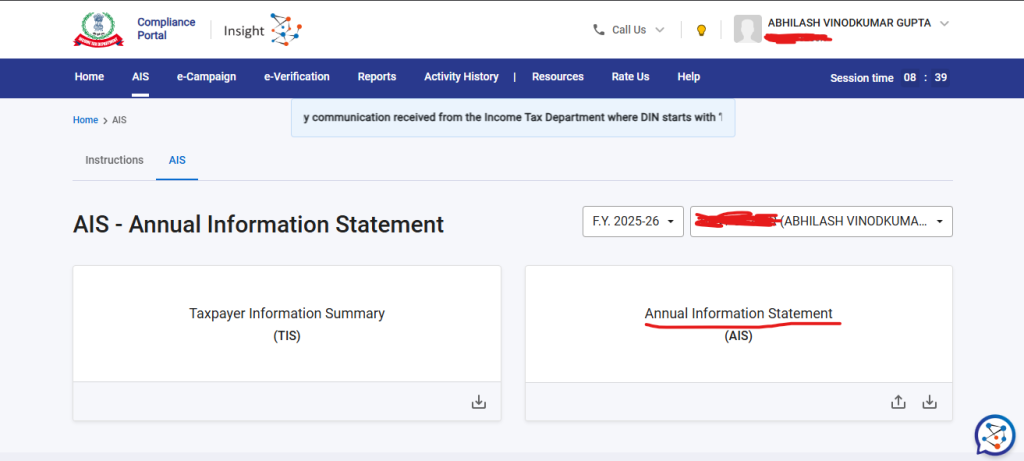Click upload icon on AIS card
This screenshot has width=1024, height=461.
click(899, 402)
